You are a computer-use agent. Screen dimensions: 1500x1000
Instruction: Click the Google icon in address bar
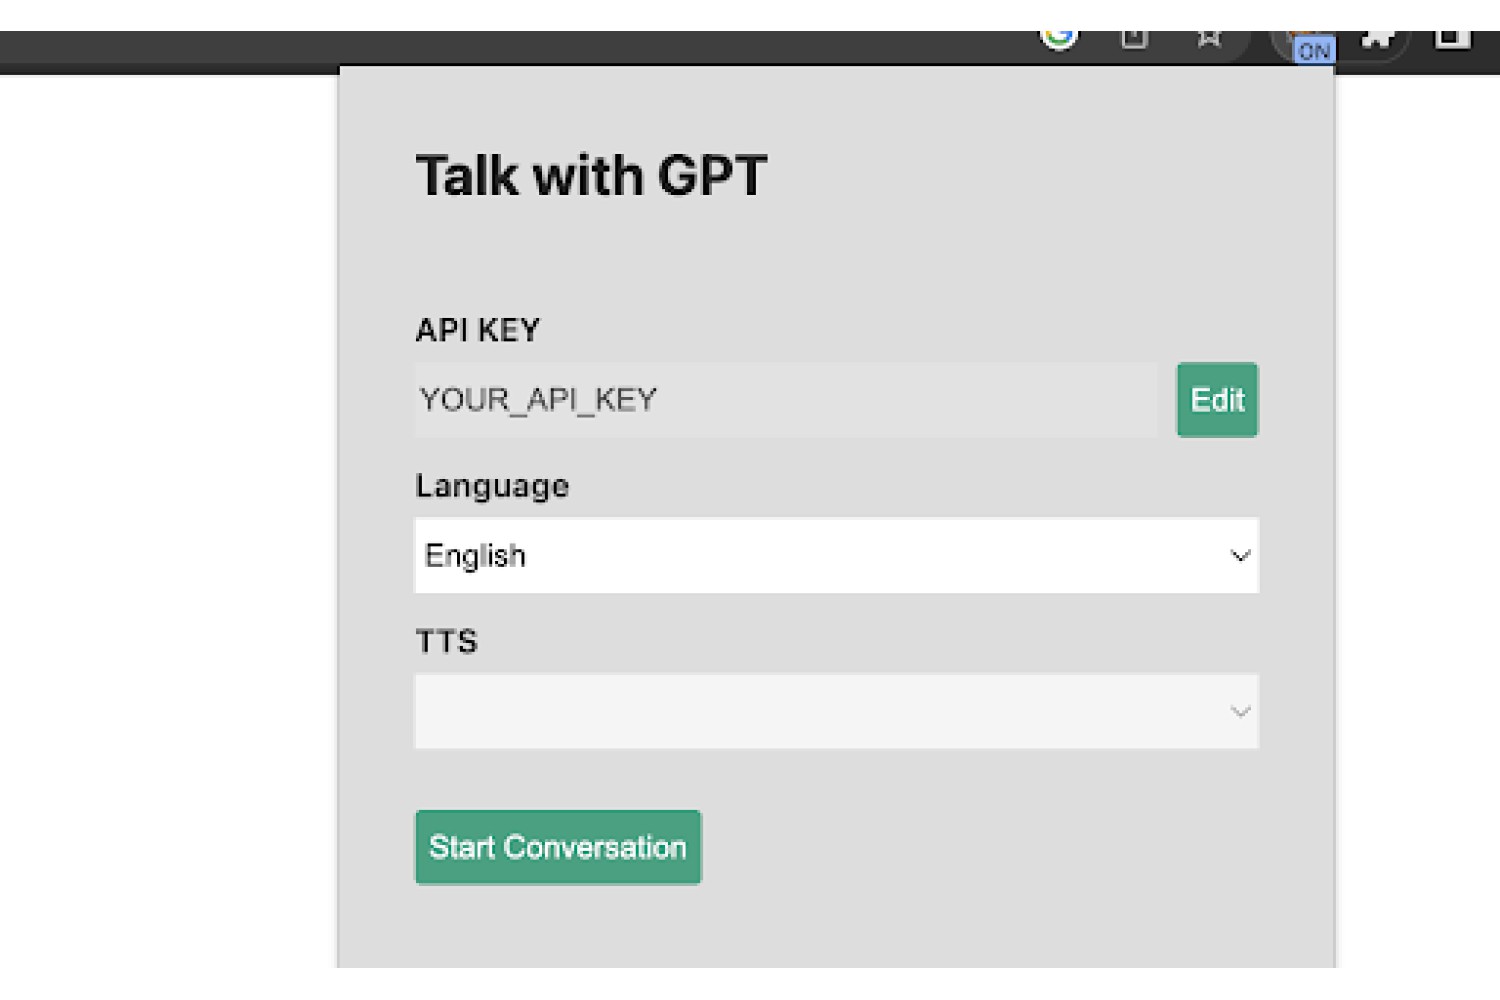(x=1059, y=38)
